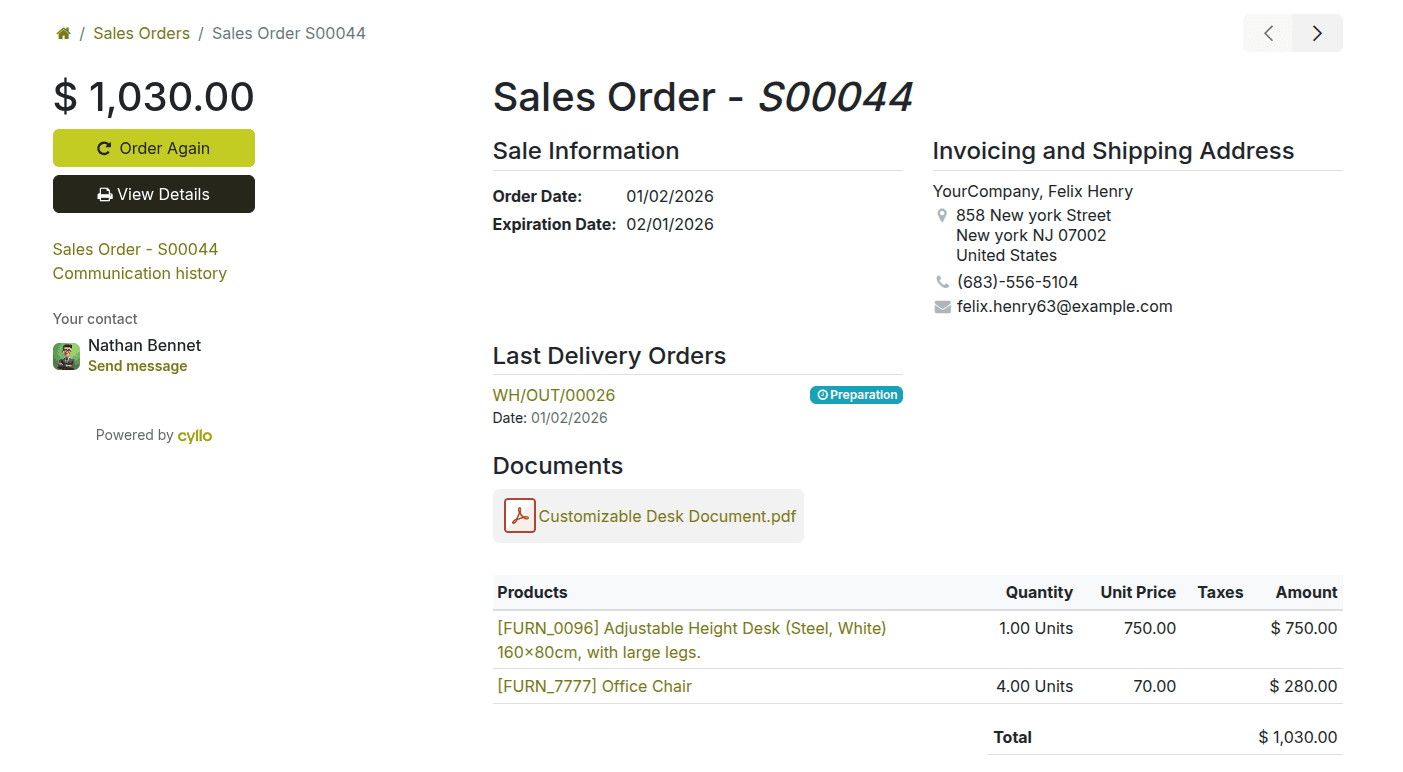Click the home icon in breadcrumb
Viewport: 1403px width, 772px height.
pos(63,34)
